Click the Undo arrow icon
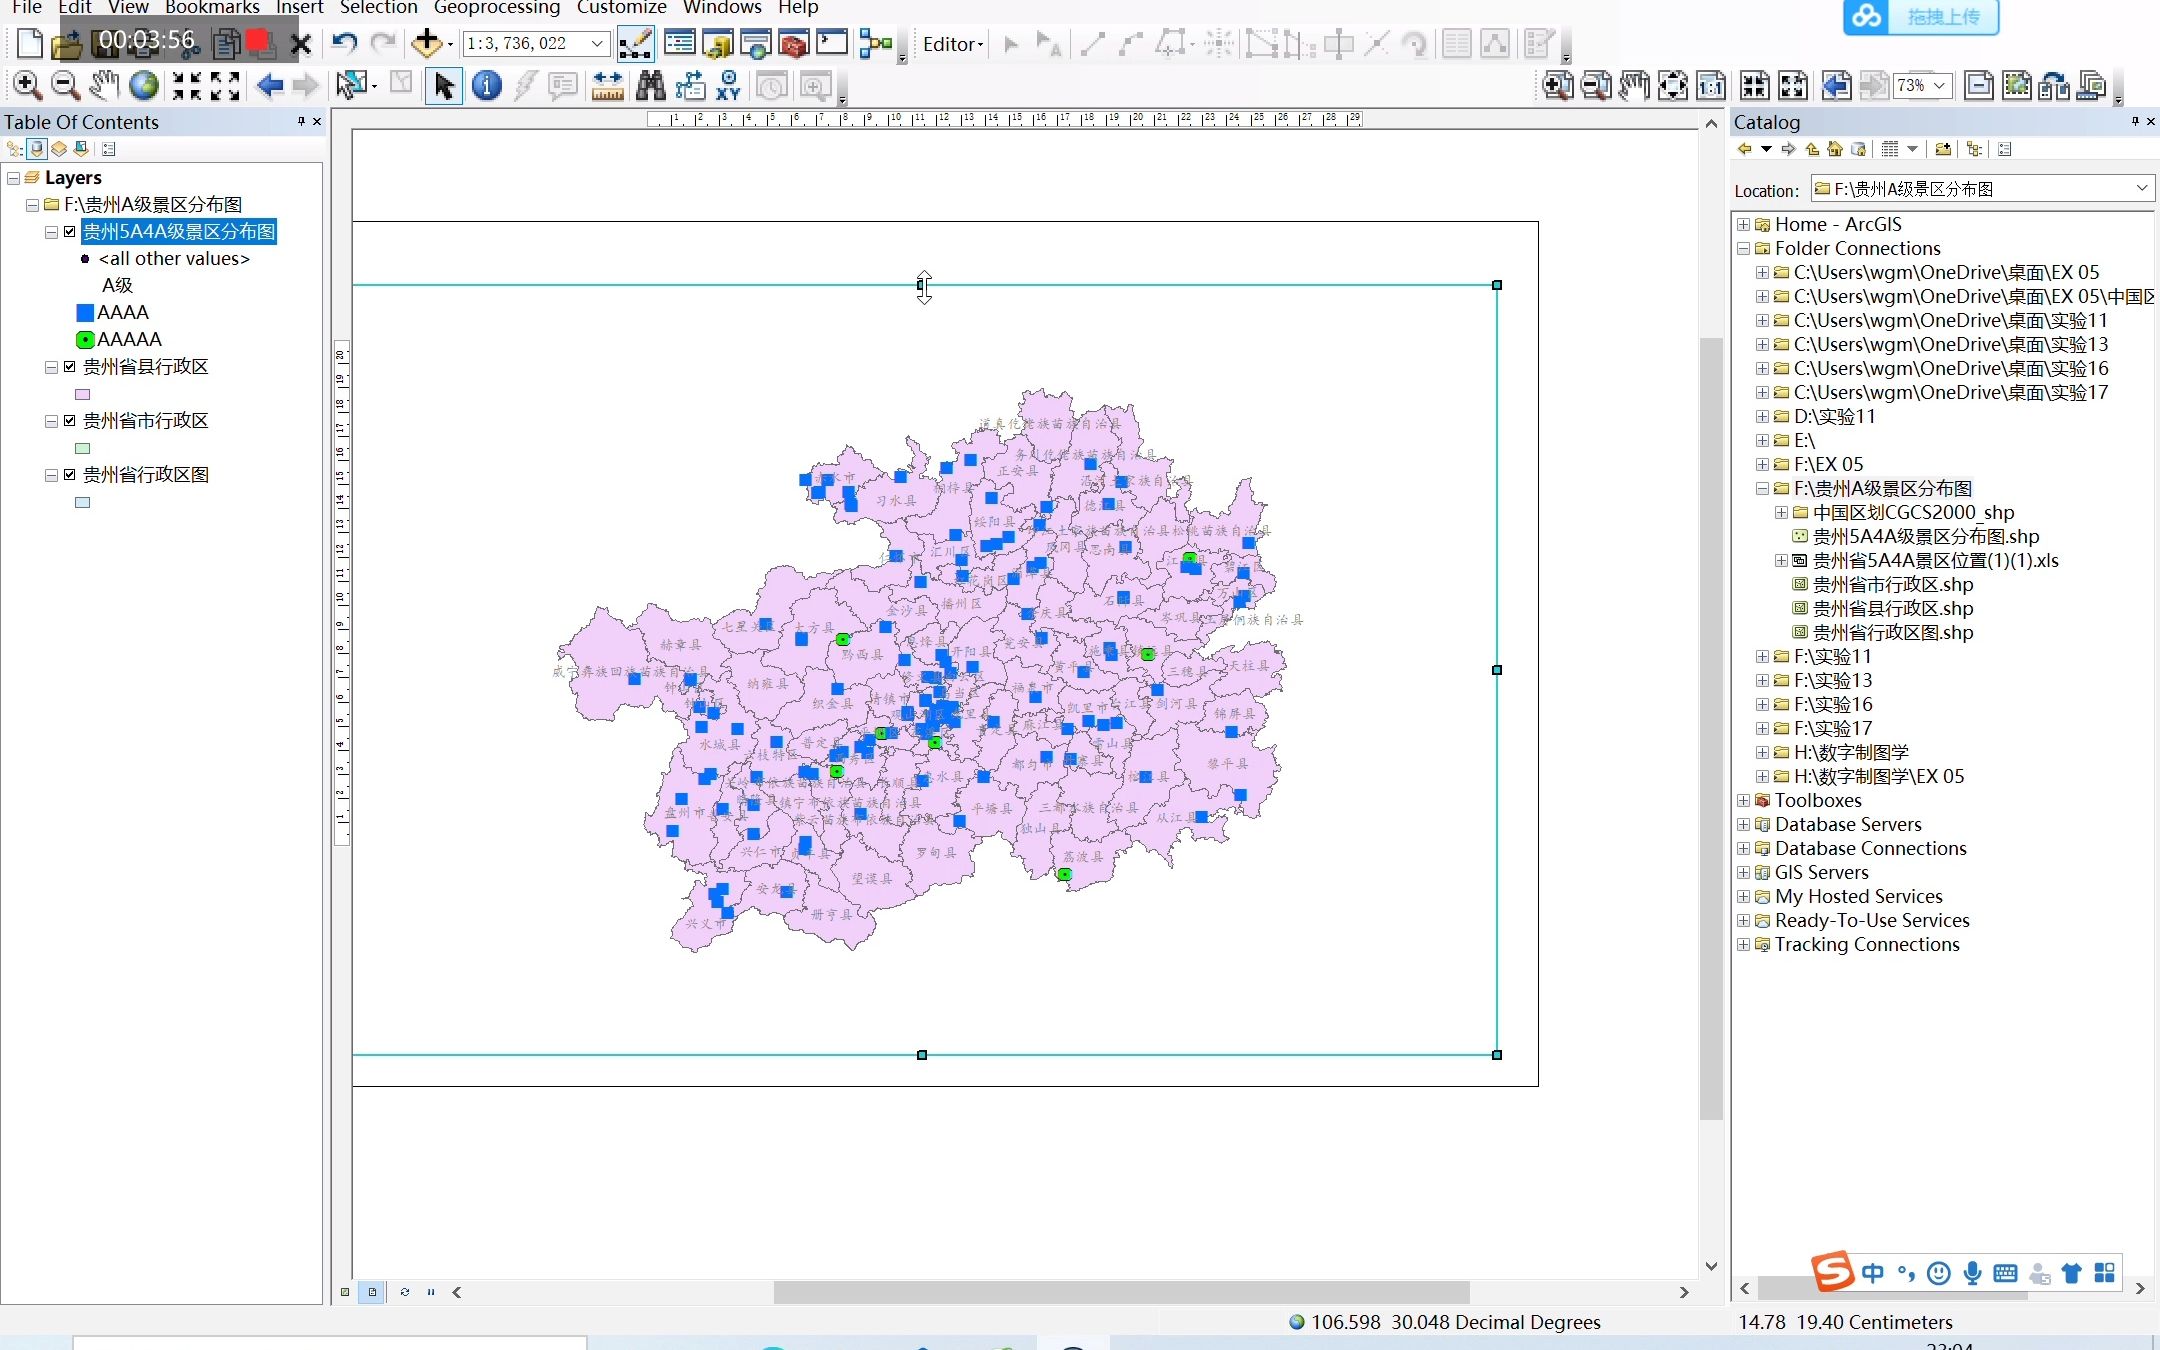 344,43
